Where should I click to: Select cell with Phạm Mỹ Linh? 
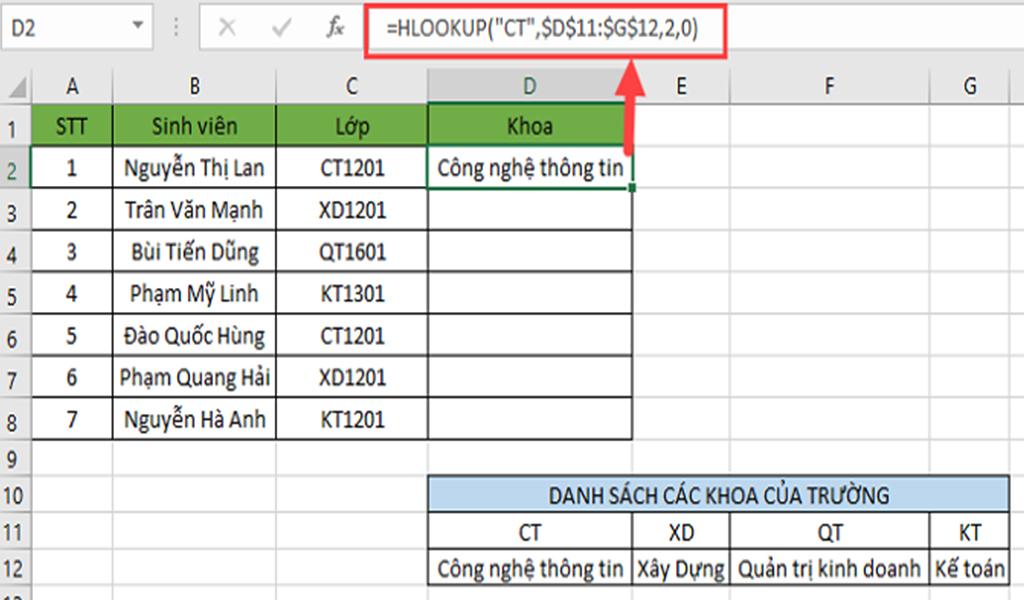(x=195, y=293)
